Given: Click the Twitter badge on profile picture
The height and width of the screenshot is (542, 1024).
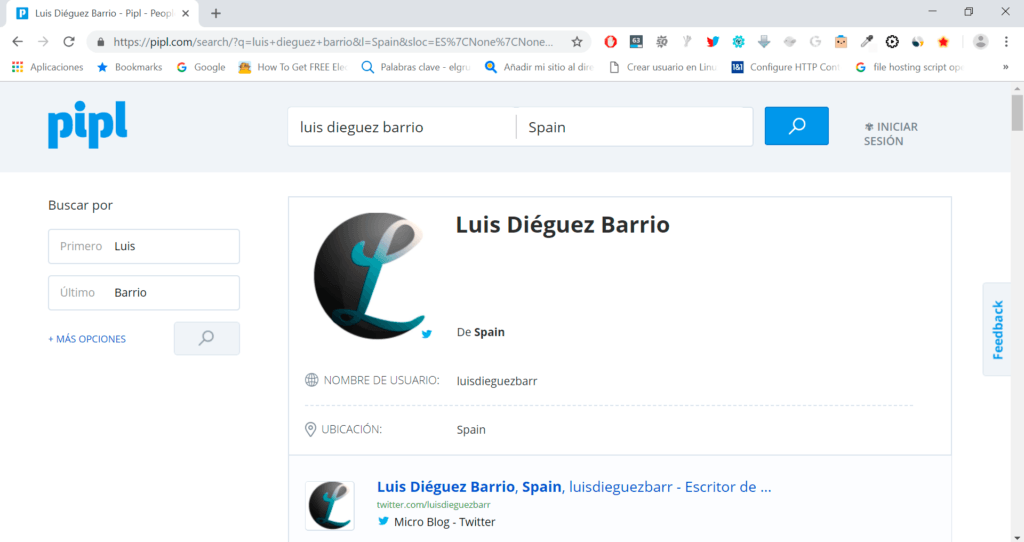Looking at the screenshot, I should pos(426,334).
